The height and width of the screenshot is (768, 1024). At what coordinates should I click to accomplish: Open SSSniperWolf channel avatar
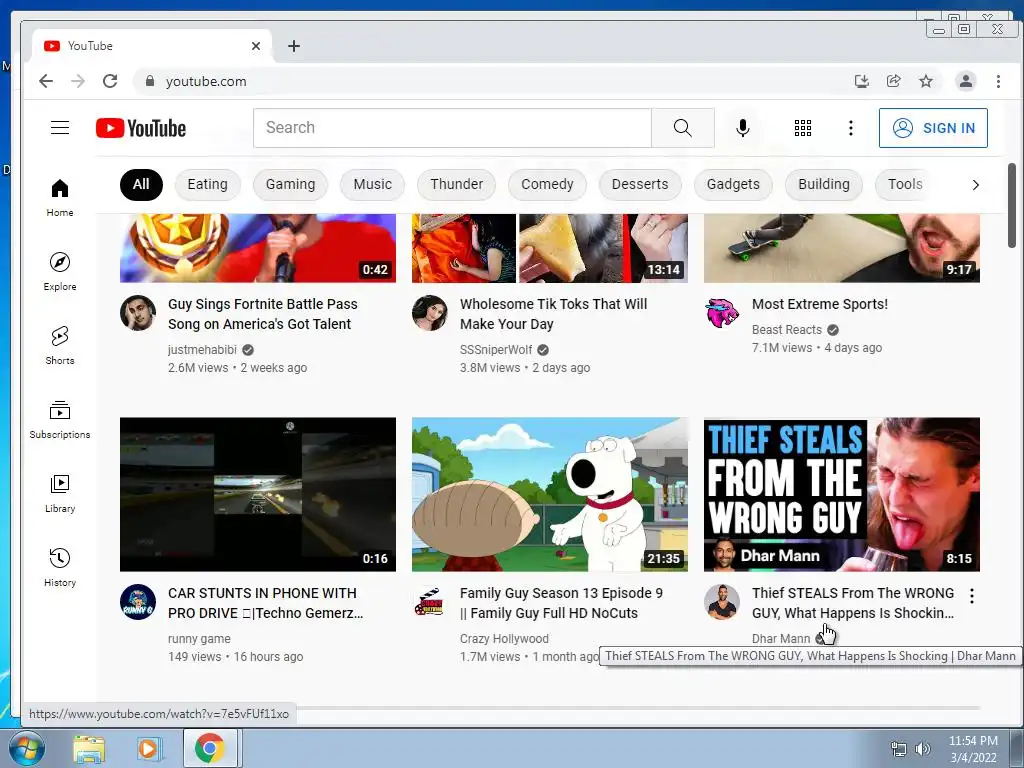[430, 313]
